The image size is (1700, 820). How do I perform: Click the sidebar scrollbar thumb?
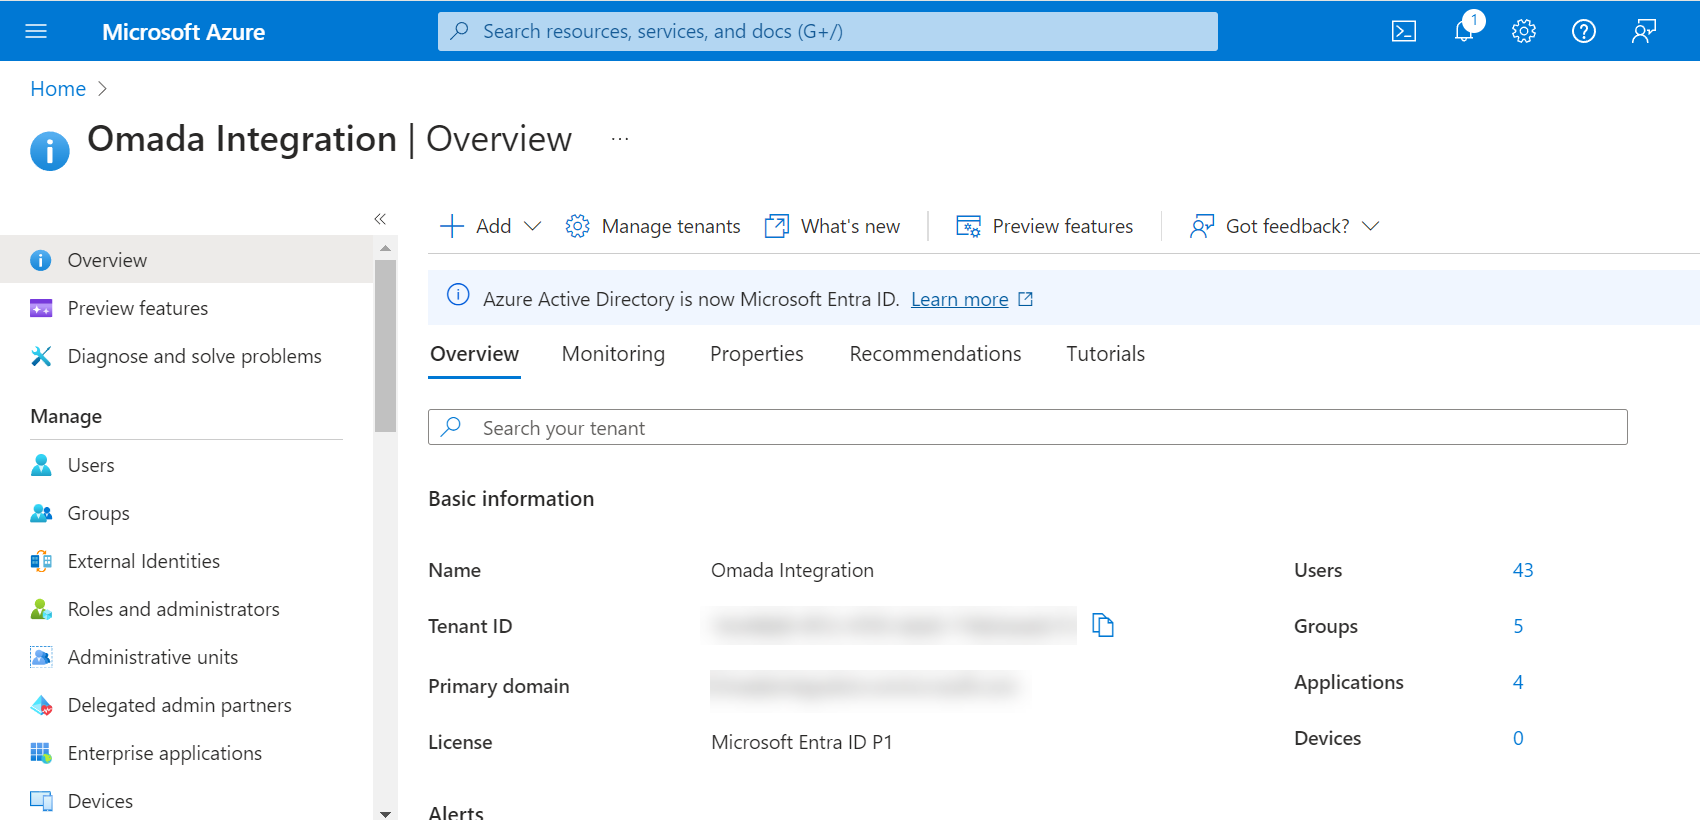click(x=385, y=345)
